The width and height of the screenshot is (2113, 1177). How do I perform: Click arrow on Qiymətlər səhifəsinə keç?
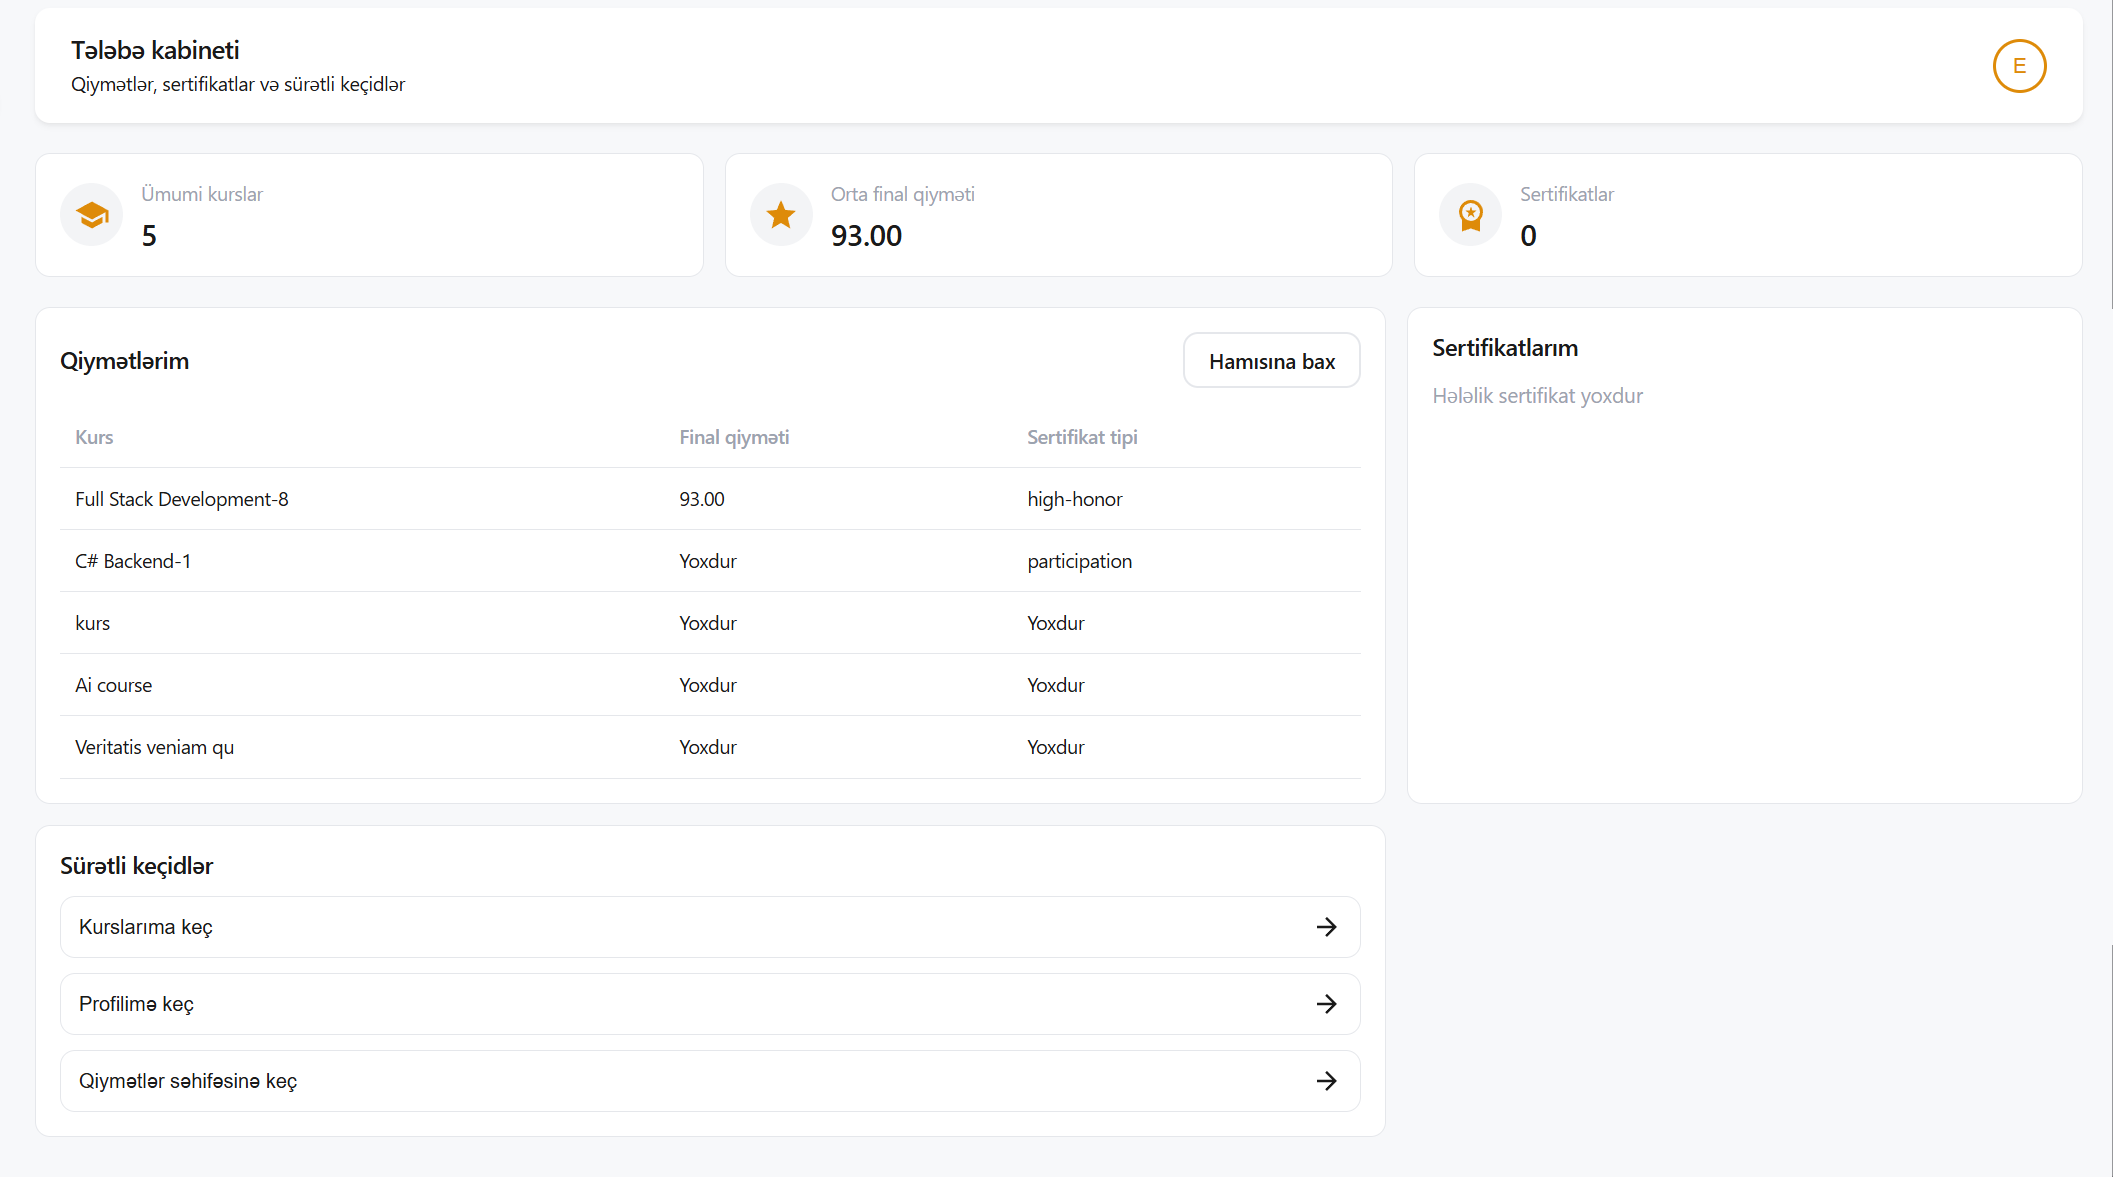pos(1326,1081)
